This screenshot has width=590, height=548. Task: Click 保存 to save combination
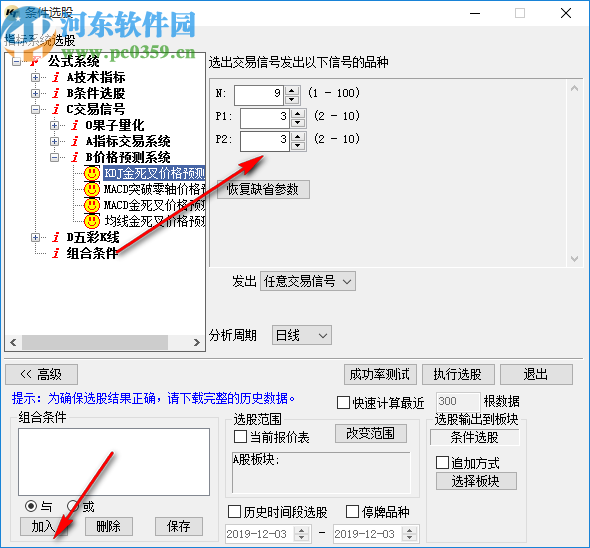point(179,526)
